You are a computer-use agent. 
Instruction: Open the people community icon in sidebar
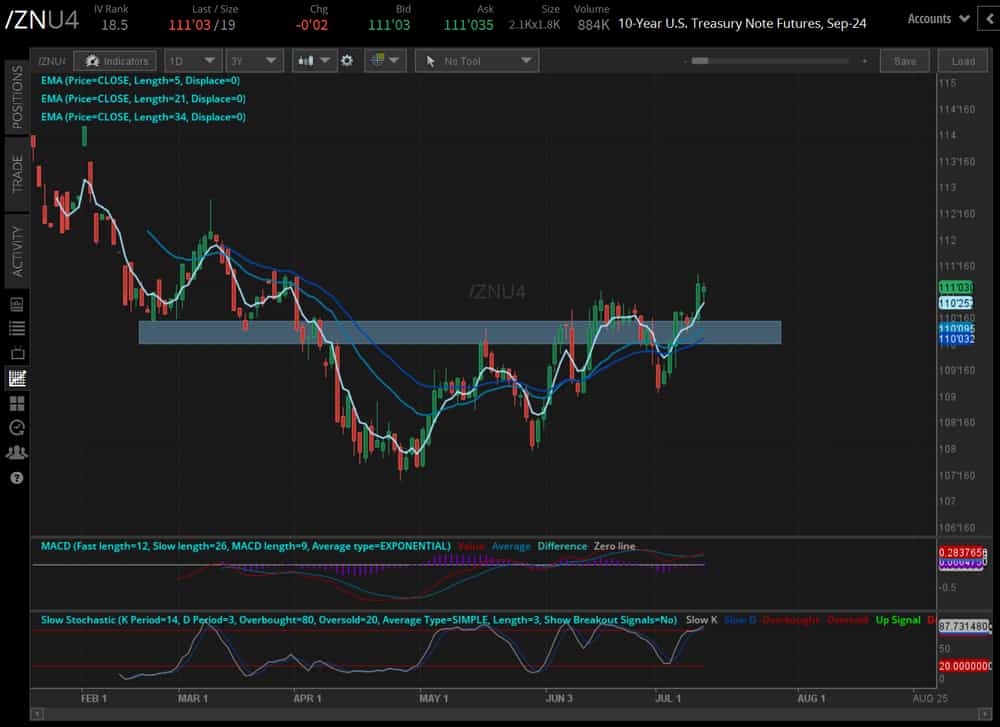pyautogui.click(x=17, y=452)
